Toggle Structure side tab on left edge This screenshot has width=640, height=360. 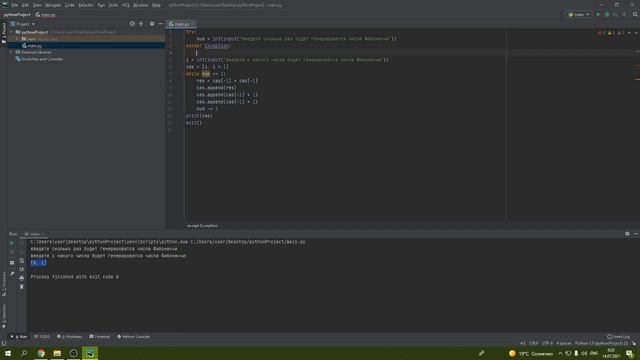(4, 284)
